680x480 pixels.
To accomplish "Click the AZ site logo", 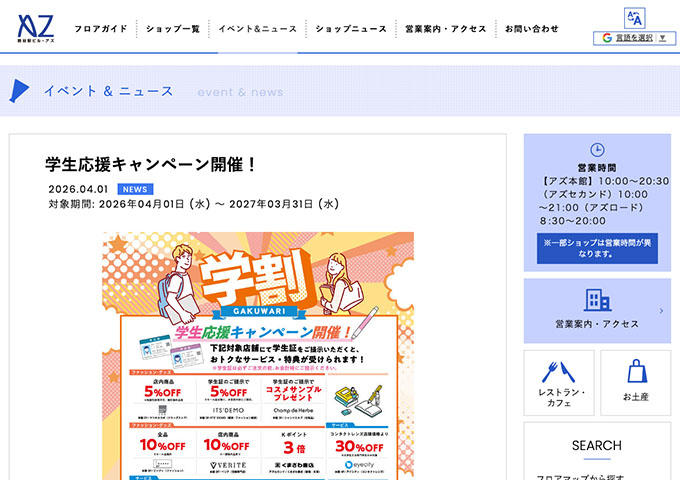I will pos(36,28).
